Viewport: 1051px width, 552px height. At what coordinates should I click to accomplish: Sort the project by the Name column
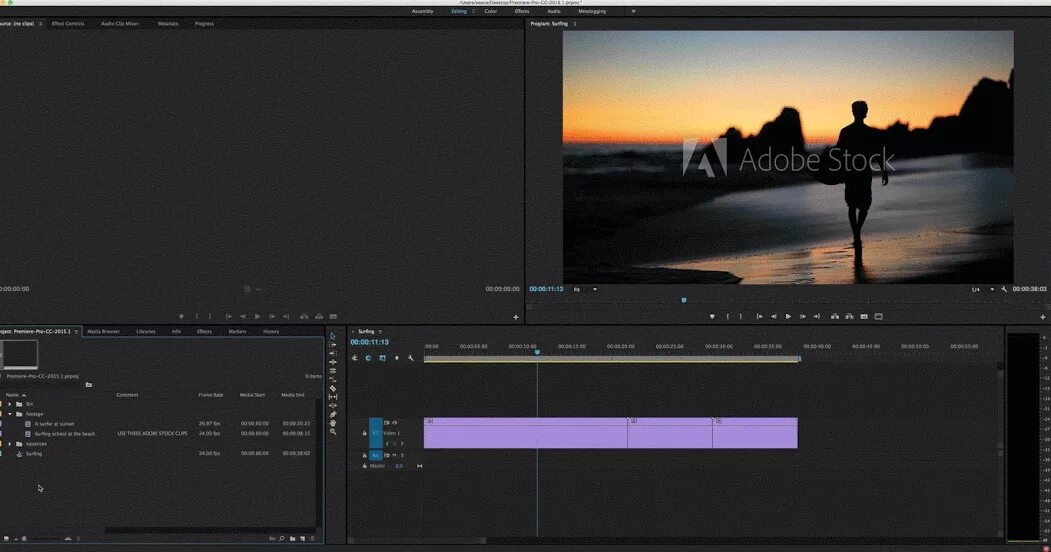click(12, 395)
